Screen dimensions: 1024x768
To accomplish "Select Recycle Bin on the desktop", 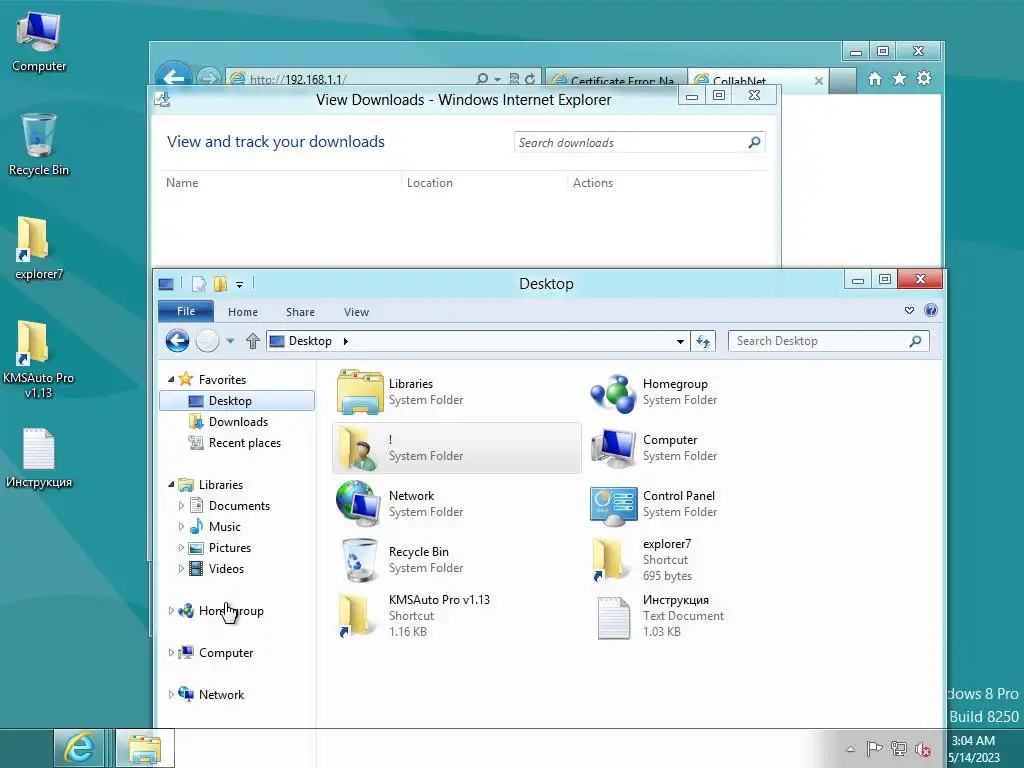I will click(x=39, y=145).
